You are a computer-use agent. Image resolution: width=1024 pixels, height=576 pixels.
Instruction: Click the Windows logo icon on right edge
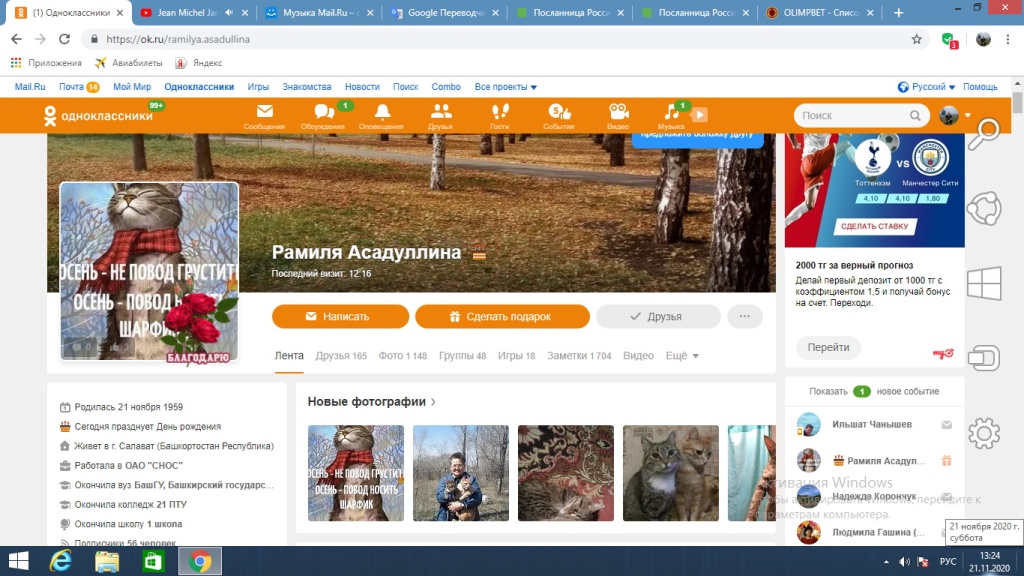tap(984, 283)
